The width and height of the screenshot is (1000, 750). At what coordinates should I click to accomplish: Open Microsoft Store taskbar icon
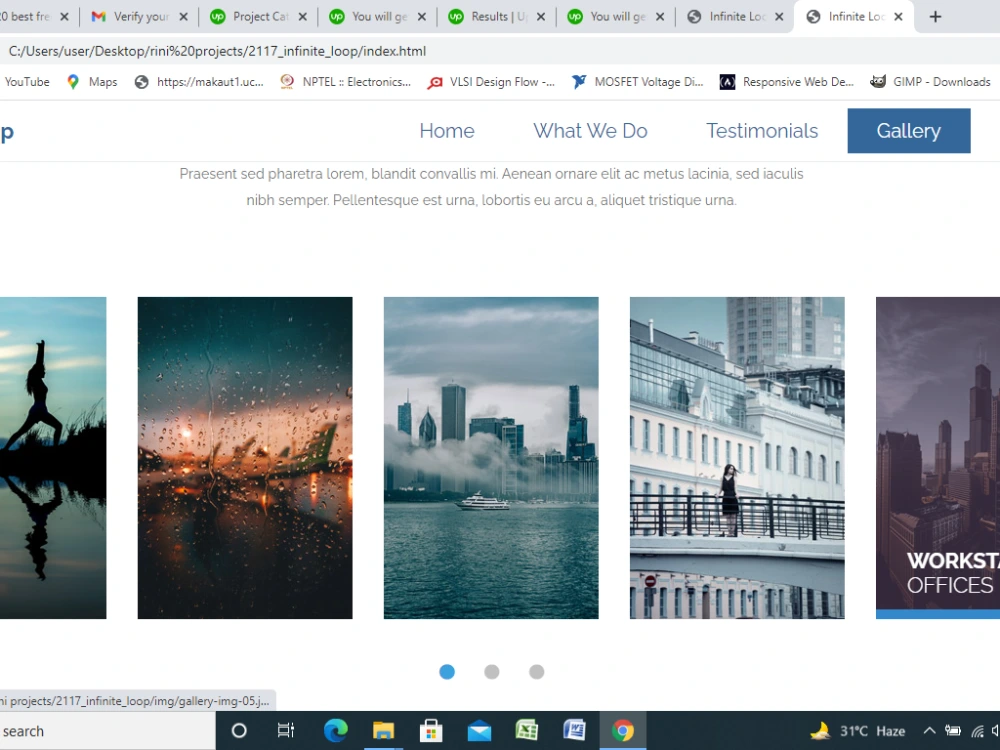coord(431,730)
